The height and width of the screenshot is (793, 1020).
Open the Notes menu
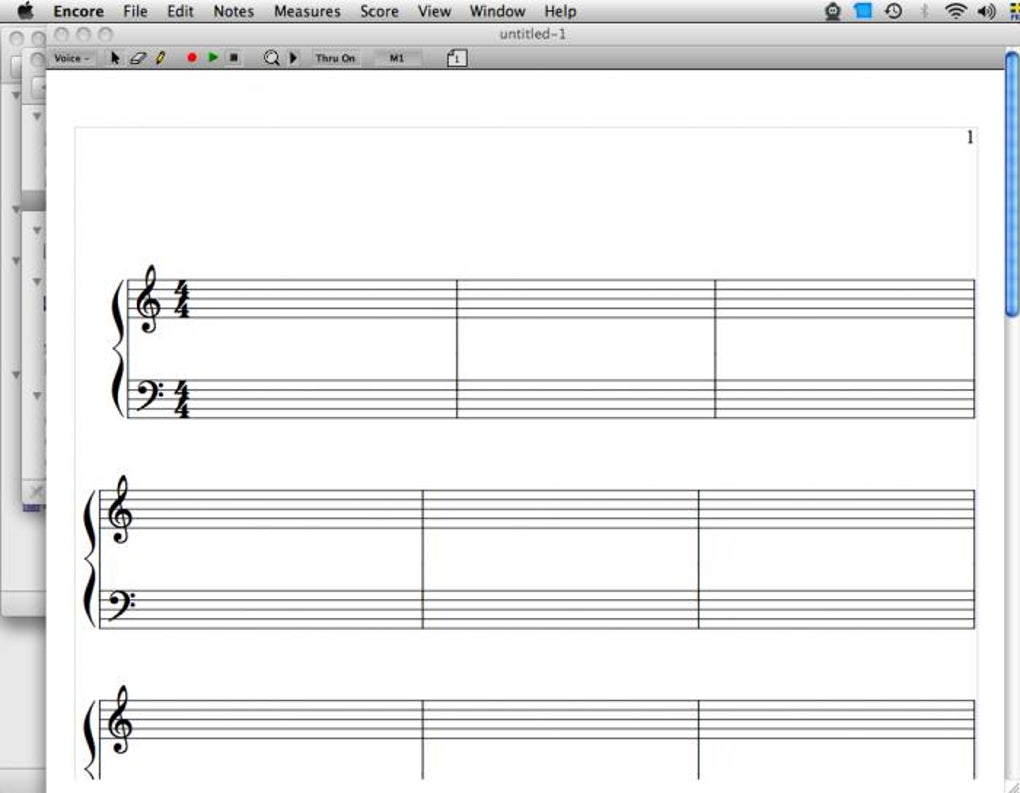tap(234, 11)
